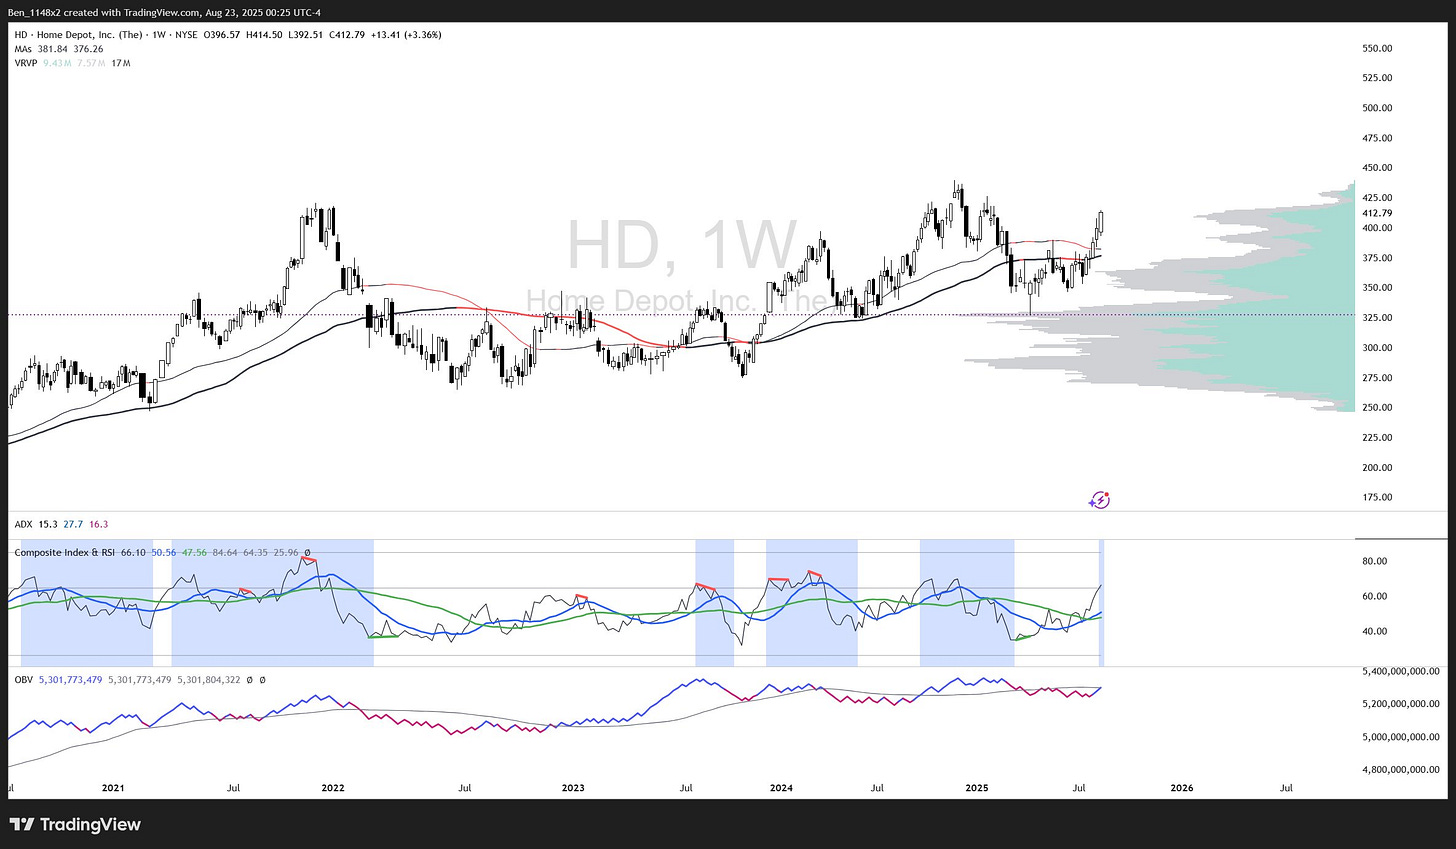Click the 500.00 price axis label
The height and width of the screenshot is (849, 1456).
(x=1377, y=108)
